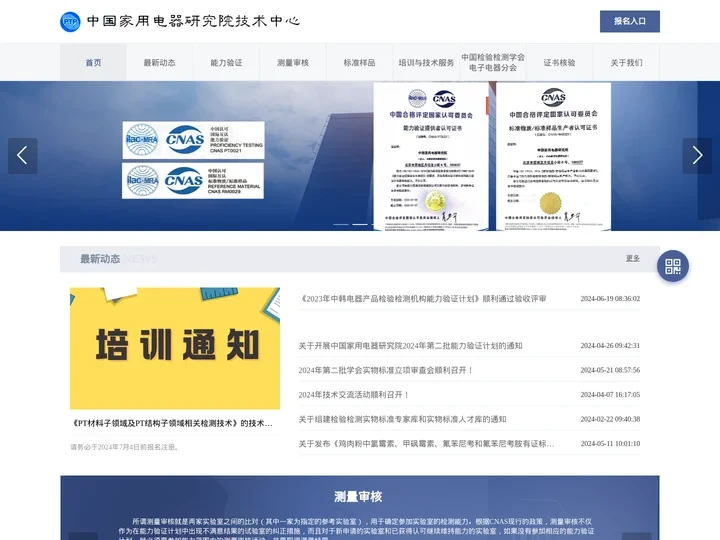Open the 报名入口 registration button

630,21
